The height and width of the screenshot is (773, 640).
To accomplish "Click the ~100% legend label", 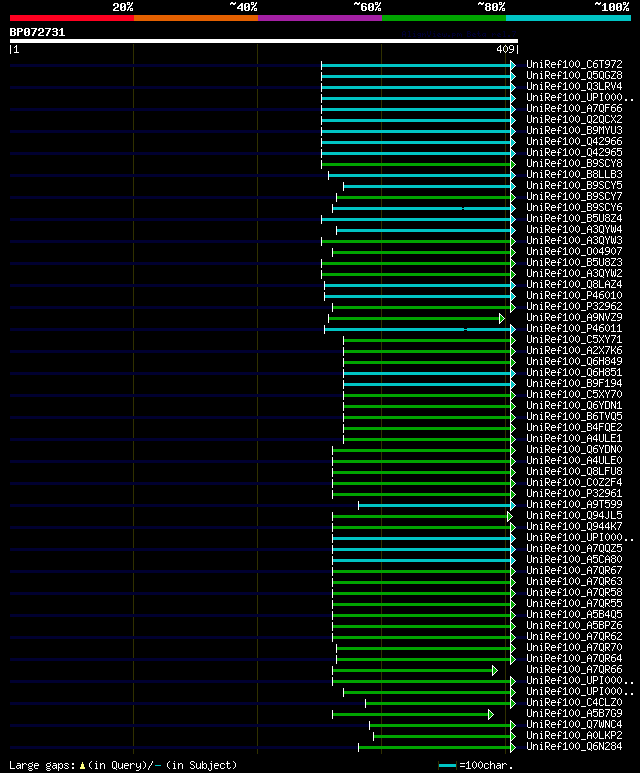I will [x=612, y=7].
